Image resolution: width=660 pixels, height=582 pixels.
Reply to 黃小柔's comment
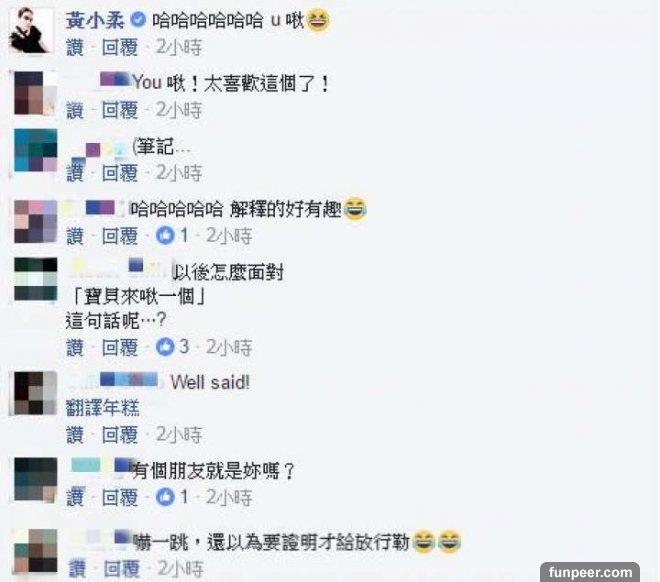pyautogui.click(x=120, y=47)
